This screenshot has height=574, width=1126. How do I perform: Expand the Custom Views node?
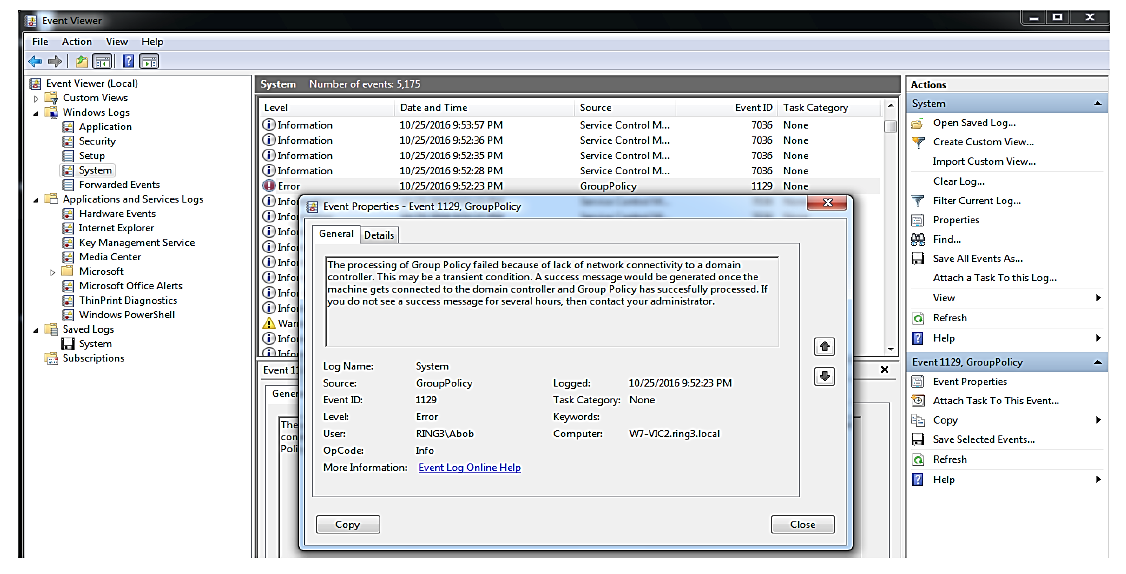[x=36, y=98]
